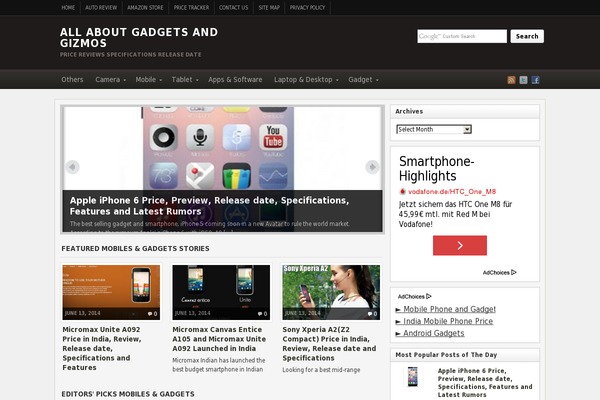Image resolution: width=600 pixels, height=400 pixels.
Task: Click the phone thumbnail in Most Popular Posts
Action: click(412, 377)
